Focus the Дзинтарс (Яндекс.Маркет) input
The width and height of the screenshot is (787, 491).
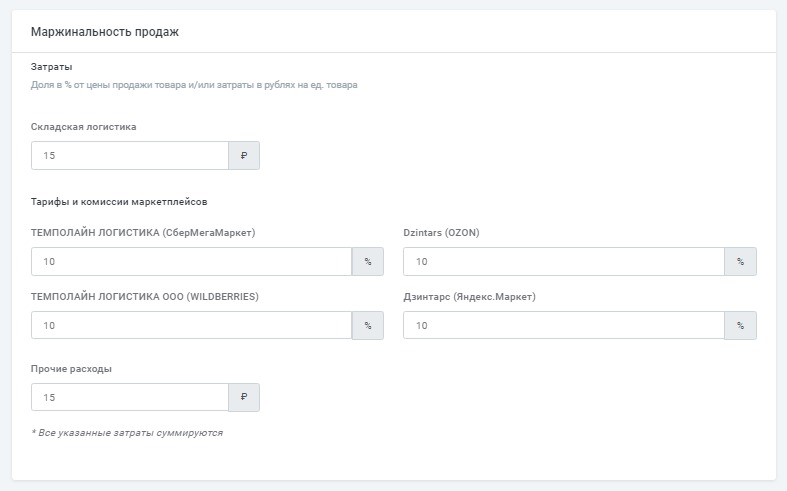(563, 326)
